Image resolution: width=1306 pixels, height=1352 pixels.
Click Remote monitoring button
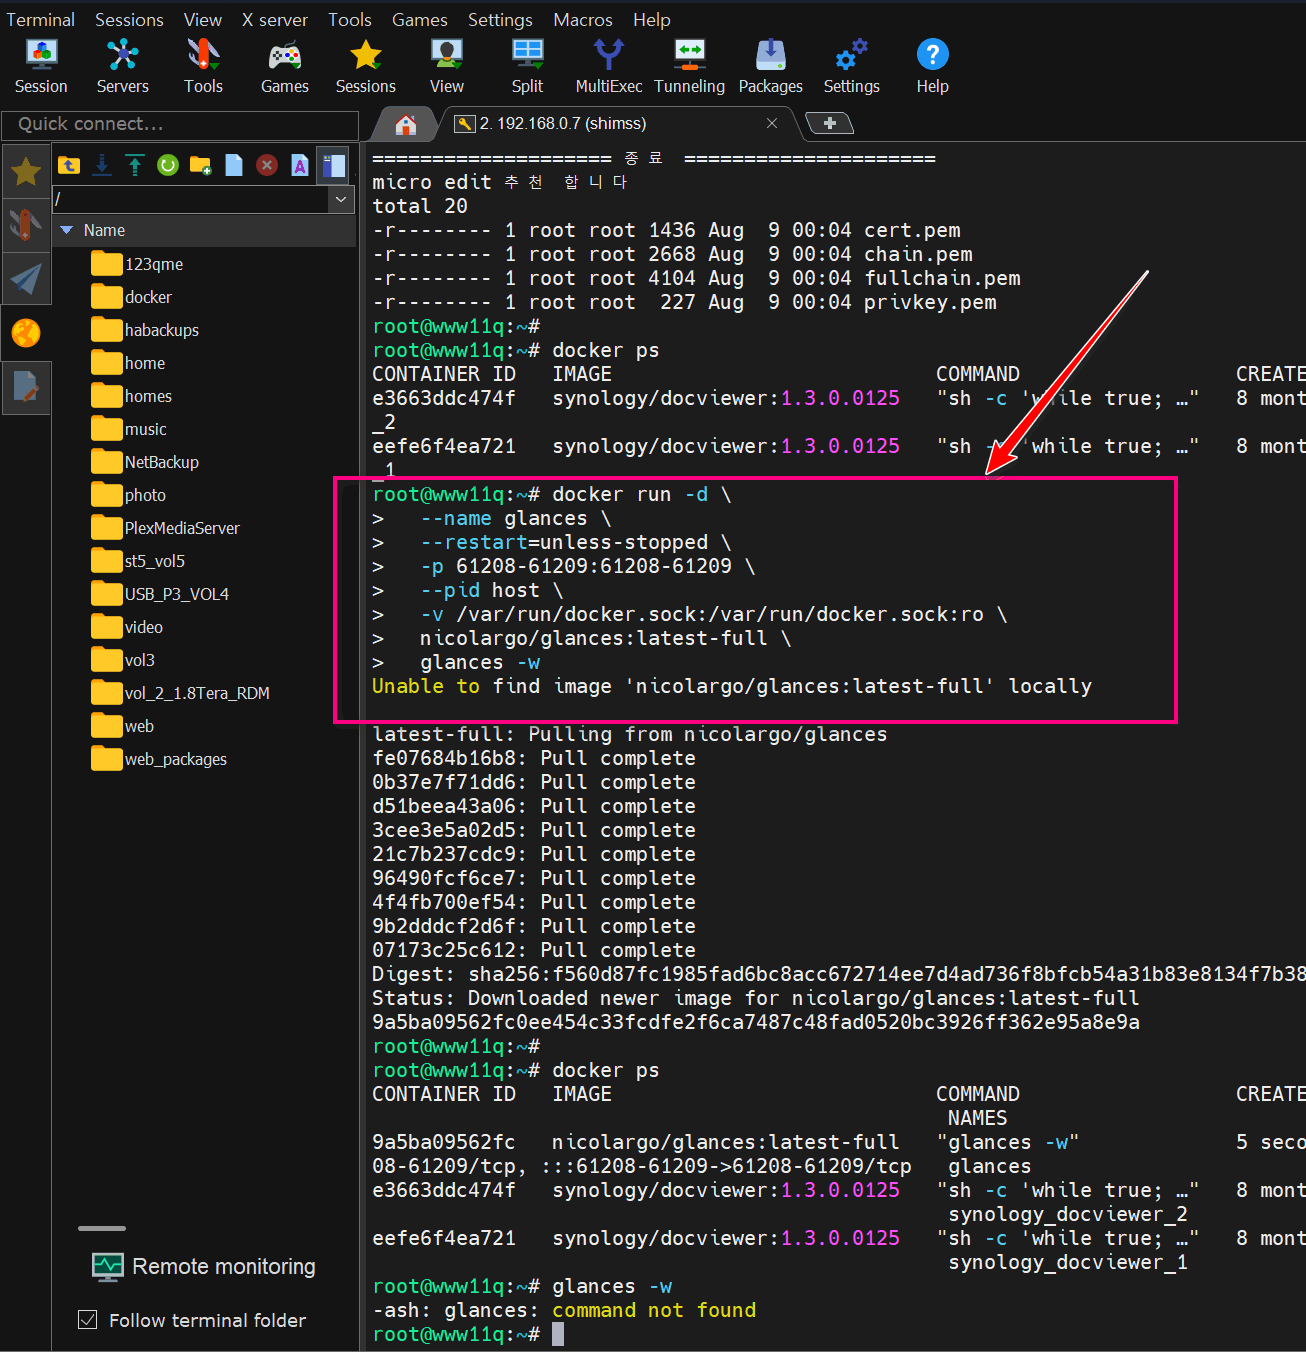click(204, 1266)
